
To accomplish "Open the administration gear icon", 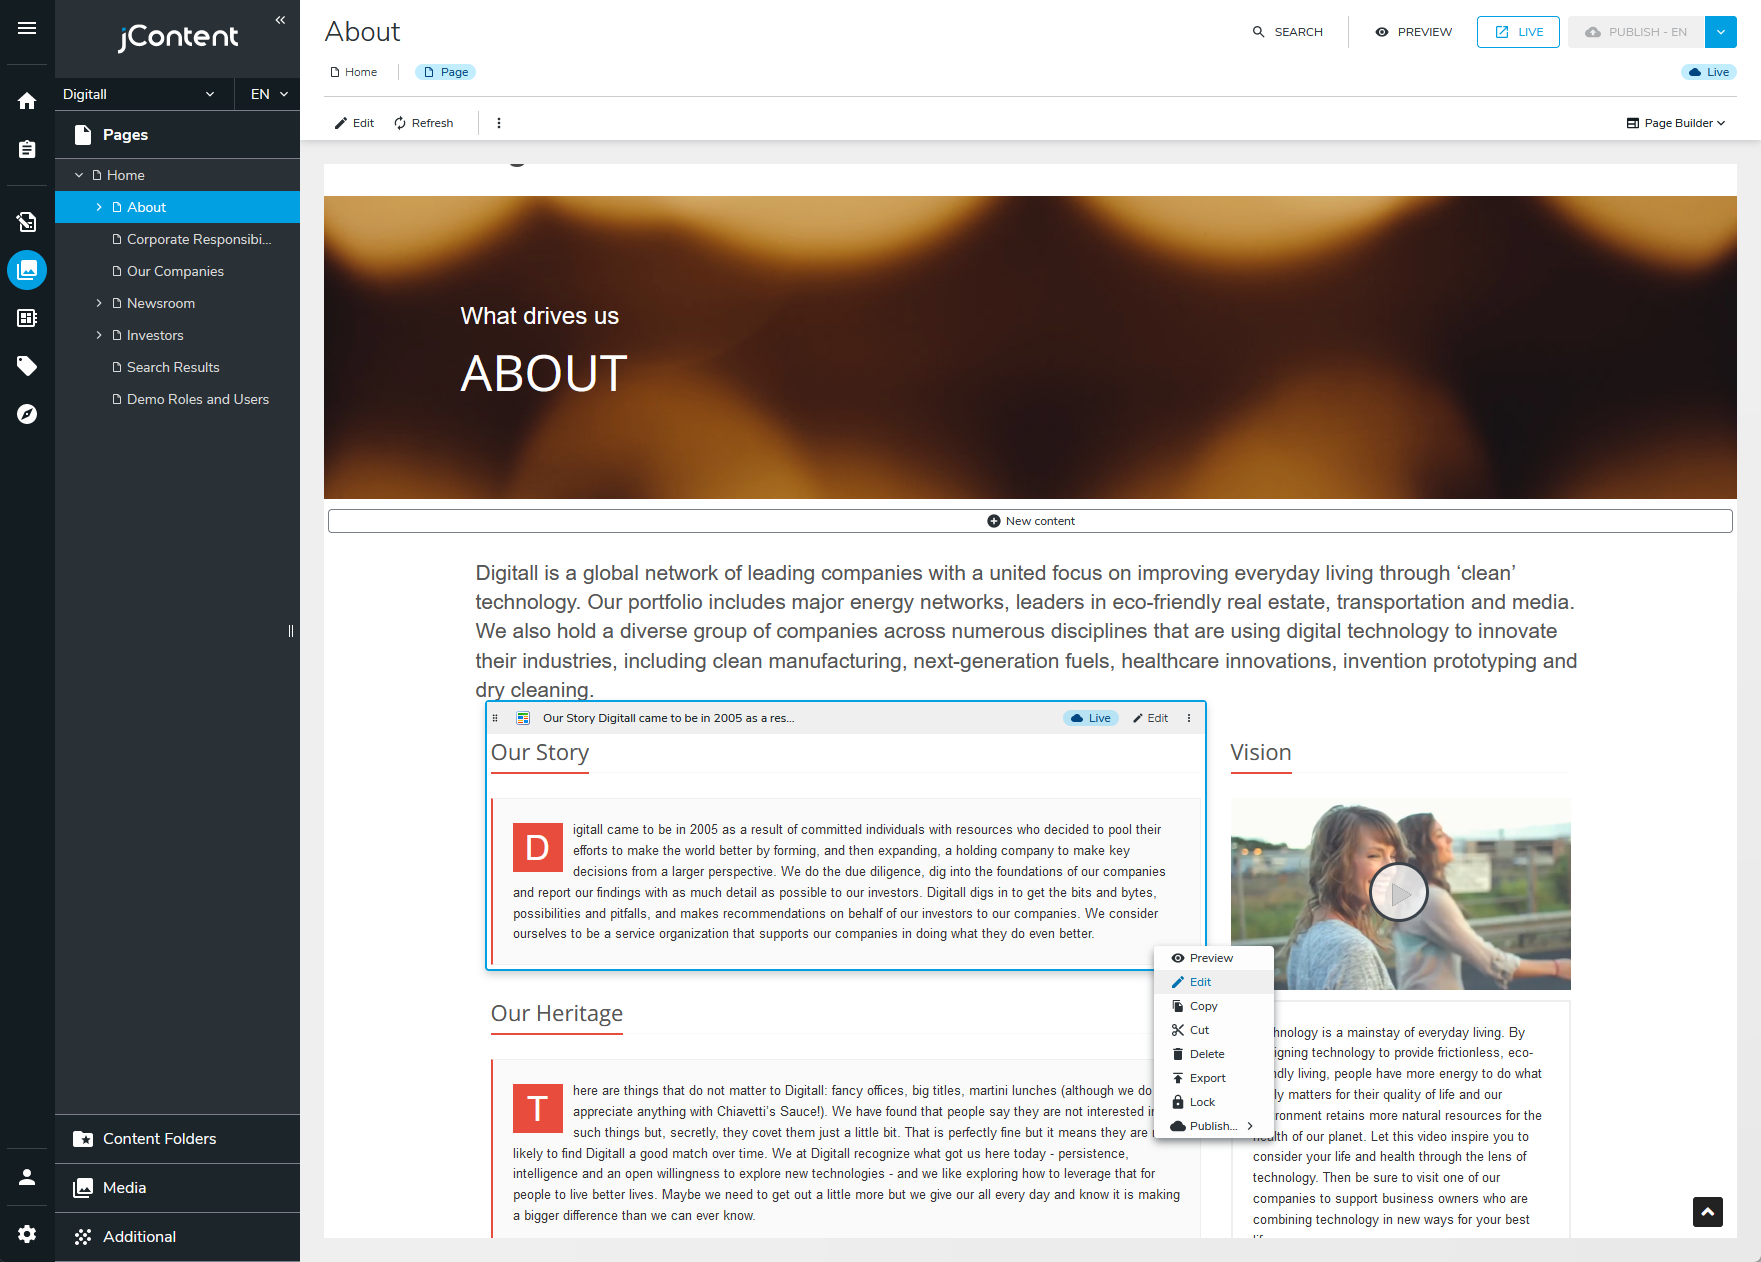I will (27, 1234).
